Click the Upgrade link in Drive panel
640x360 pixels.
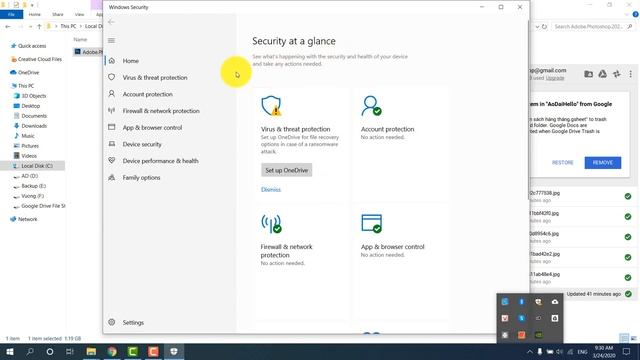[x=555, y=78]
